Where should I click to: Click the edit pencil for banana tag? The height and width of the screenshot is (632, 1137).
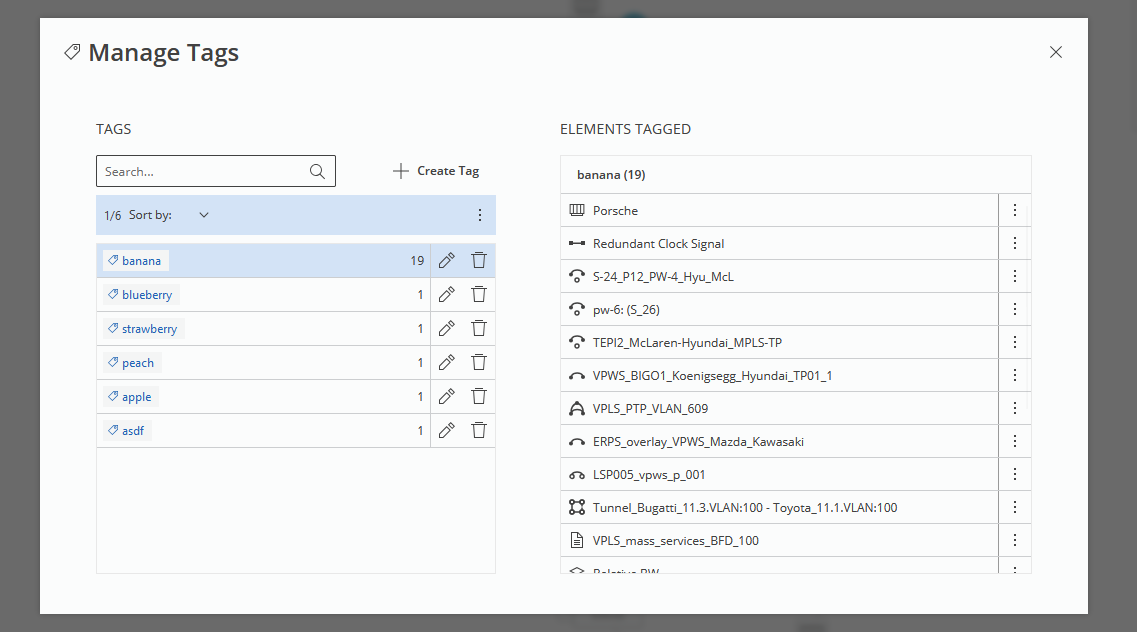tap(447, 261)
